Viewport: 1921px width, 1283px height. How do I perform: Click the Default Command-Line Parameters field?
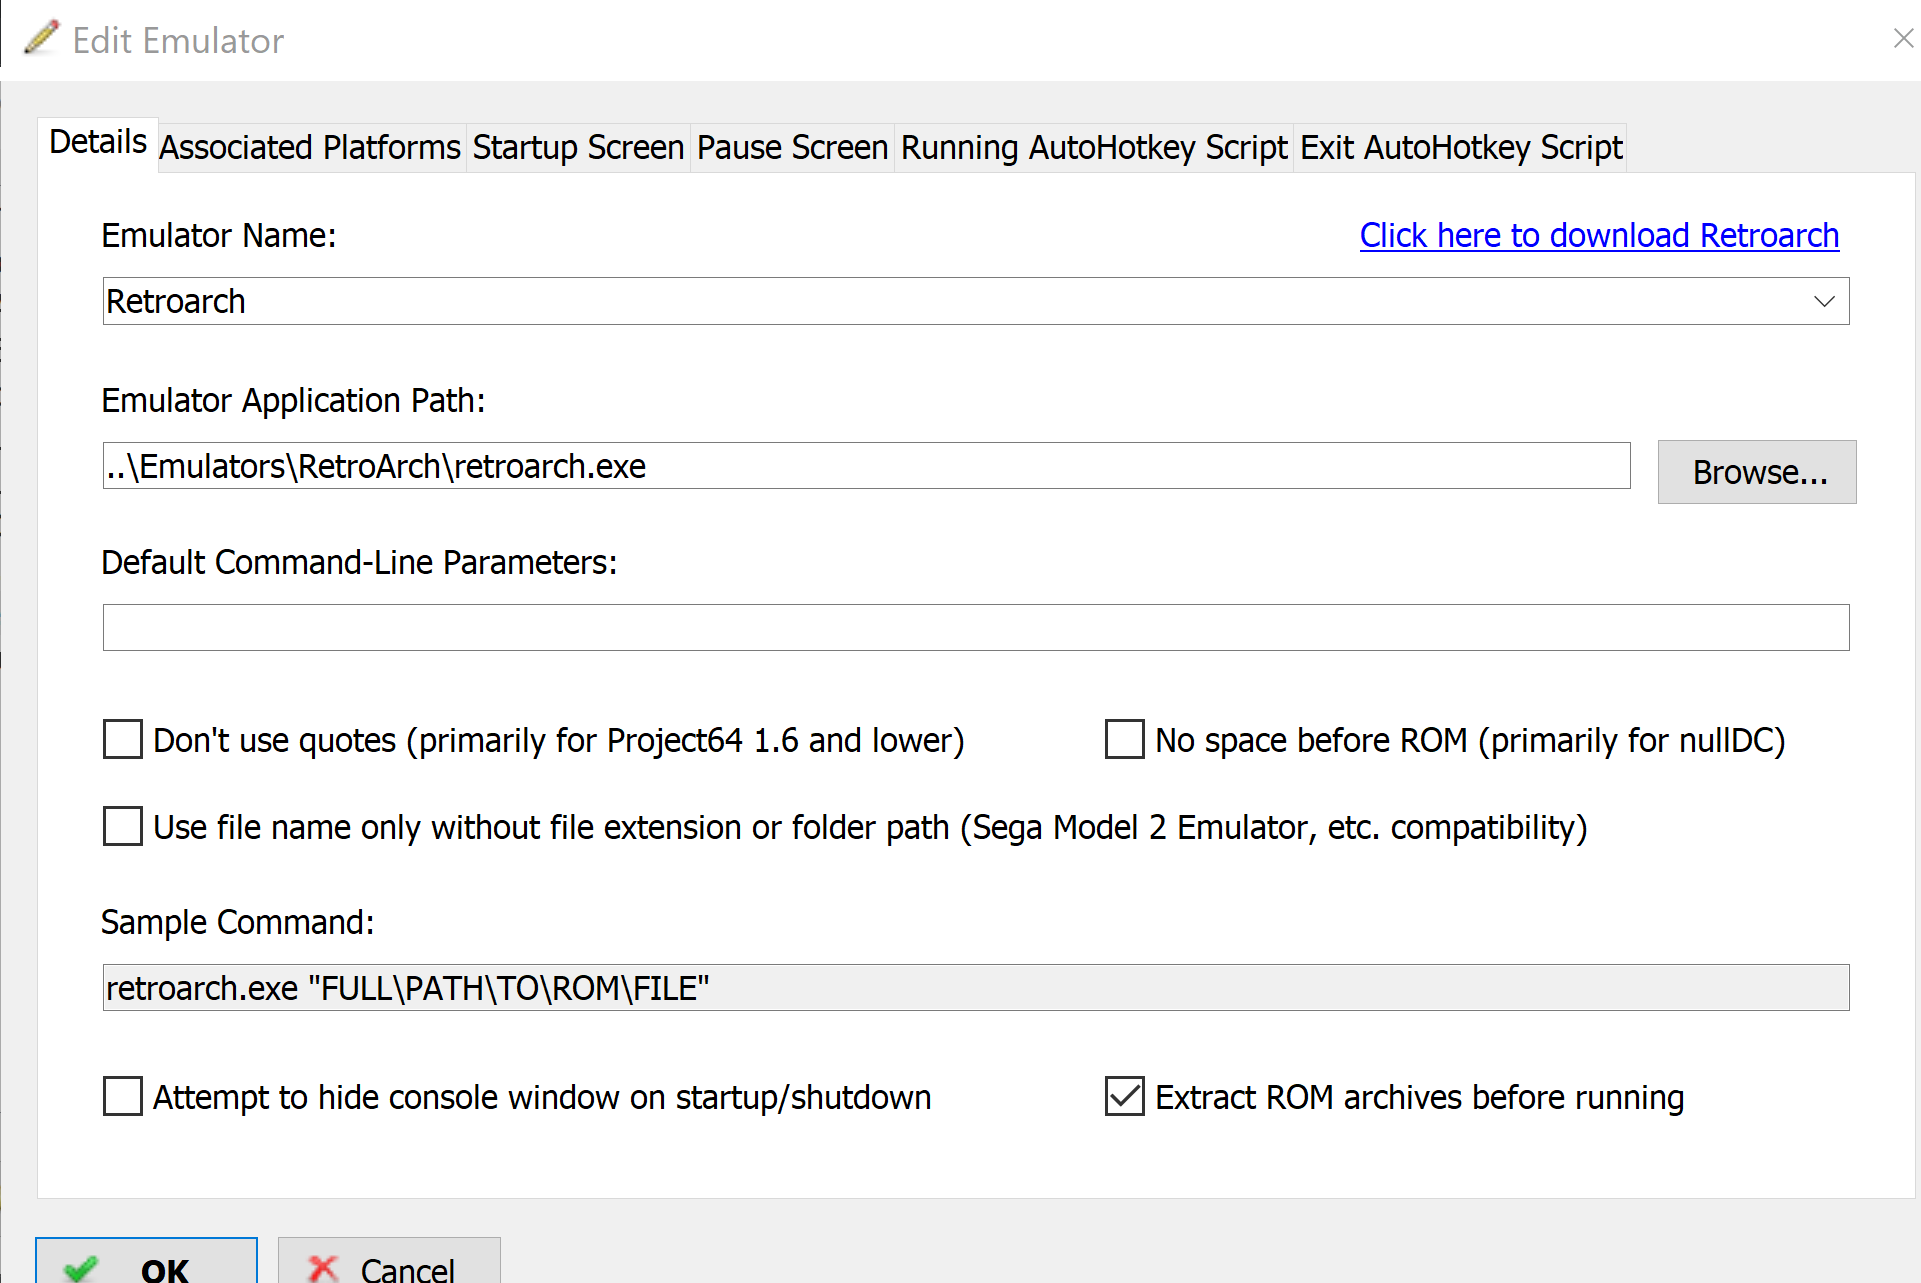pos(976,627)
